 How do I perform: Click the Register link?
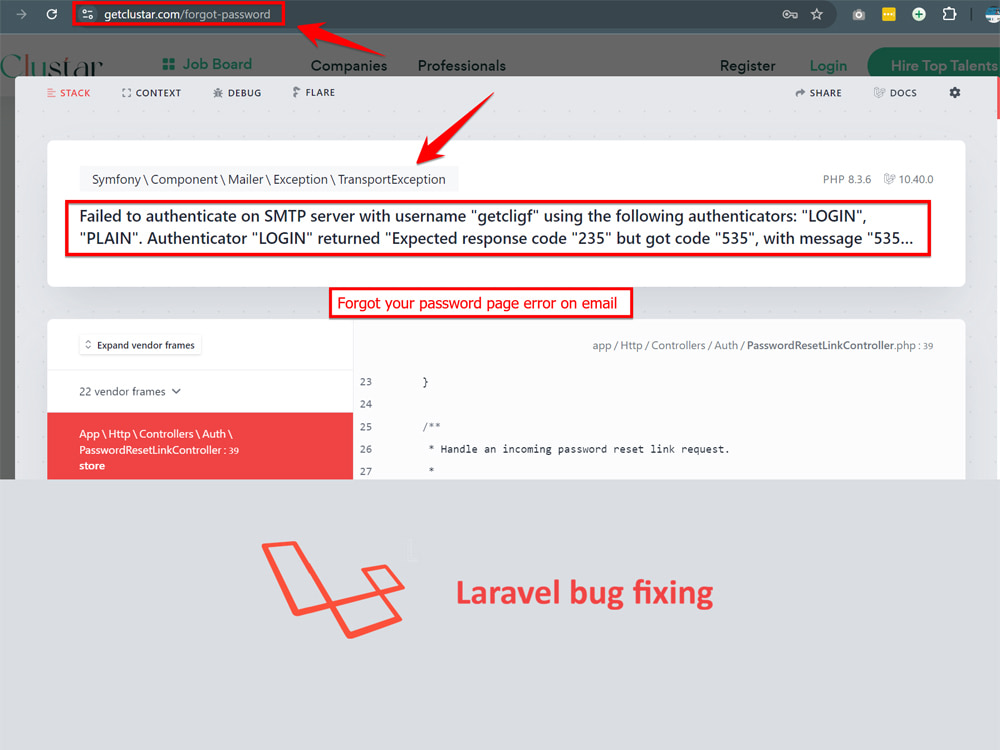[747, 66]
